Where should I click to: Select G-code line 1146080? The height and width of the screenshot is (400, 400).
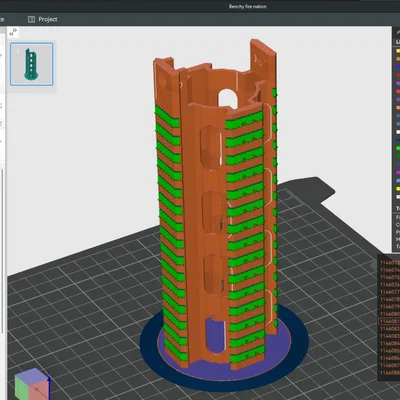coord(390,314)
